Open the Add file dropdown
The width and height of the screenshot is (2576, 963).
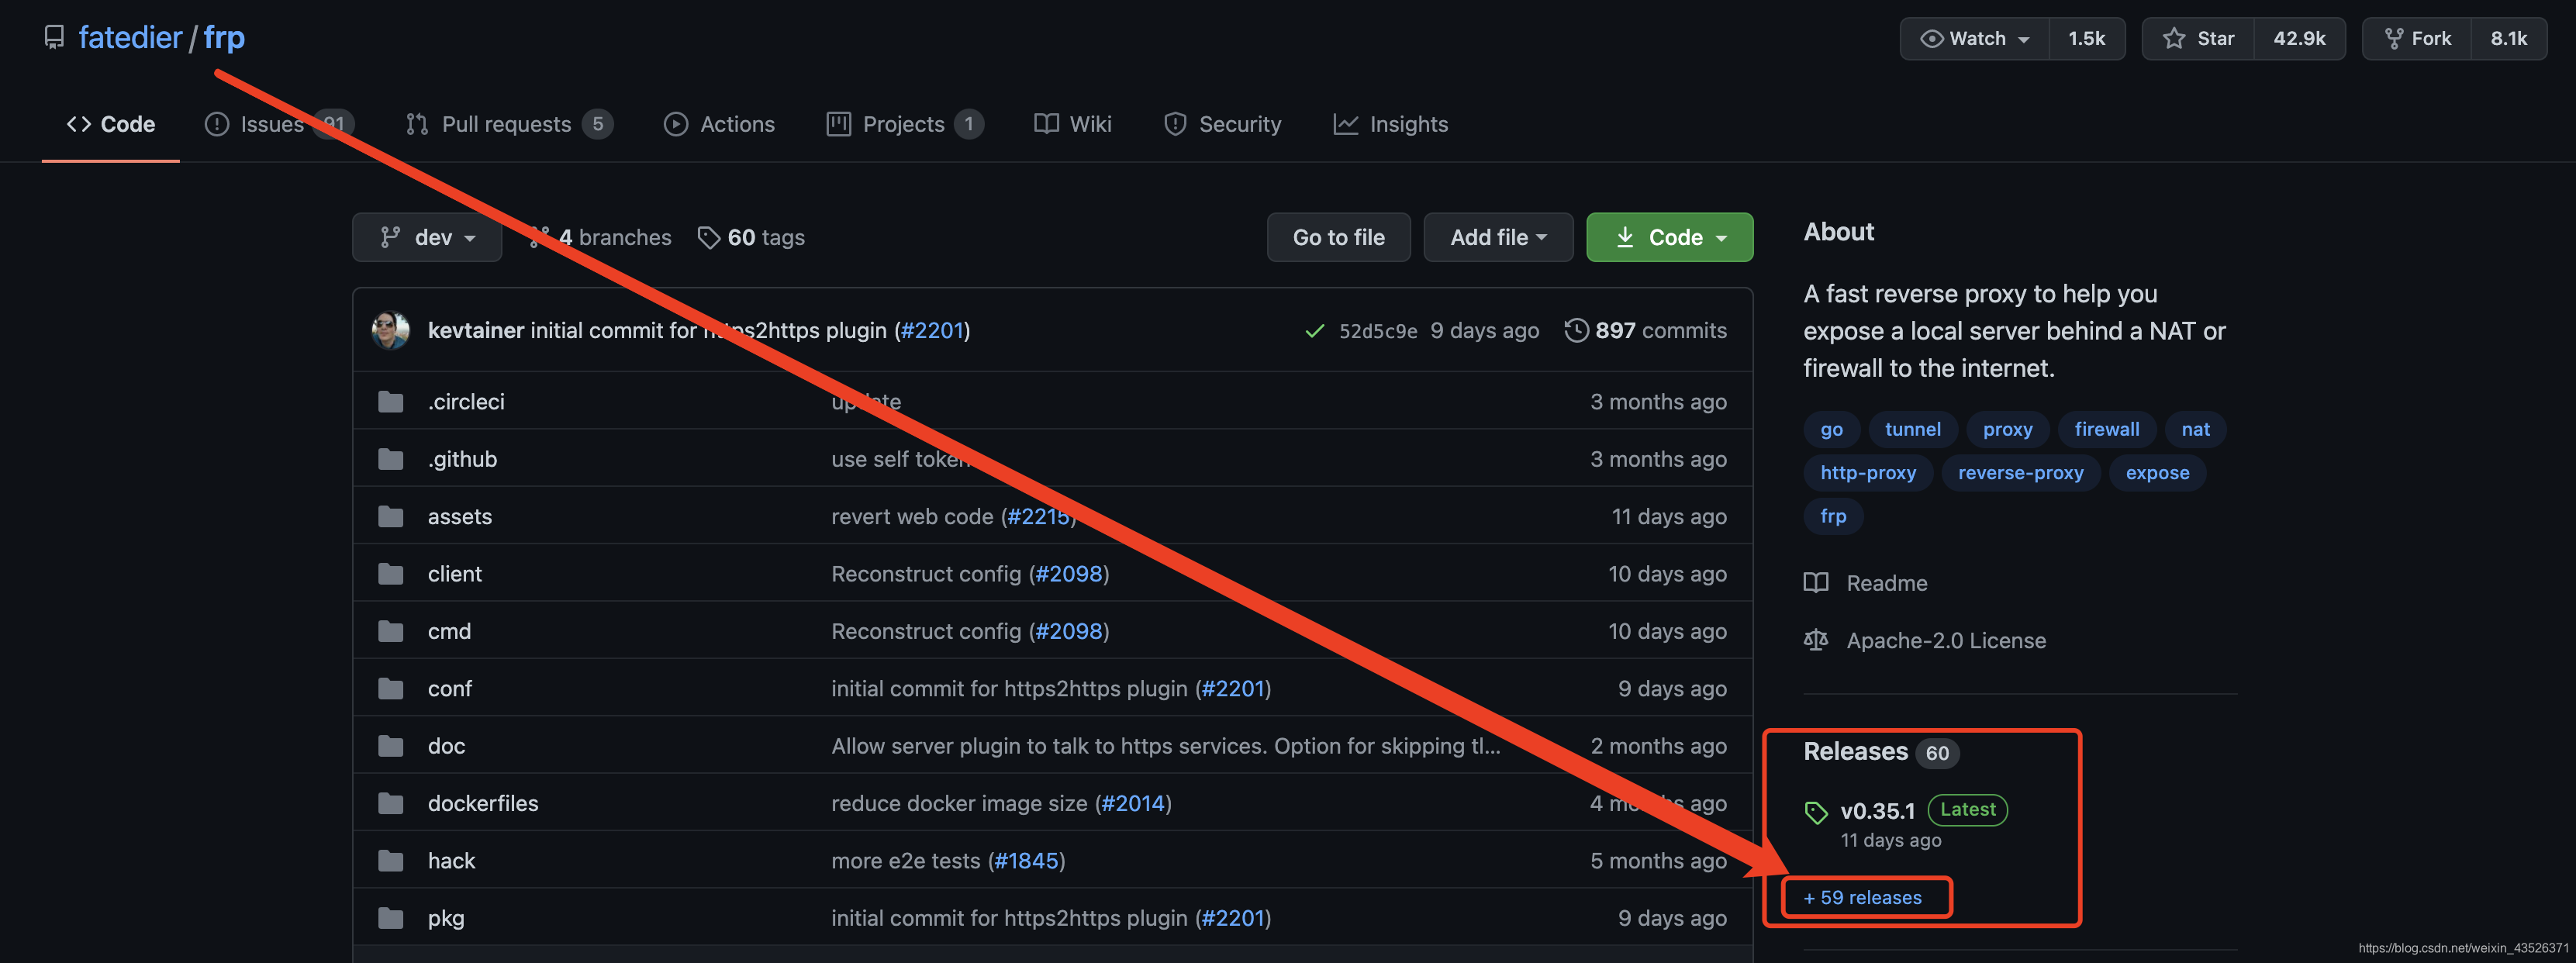coord(1497,237)
